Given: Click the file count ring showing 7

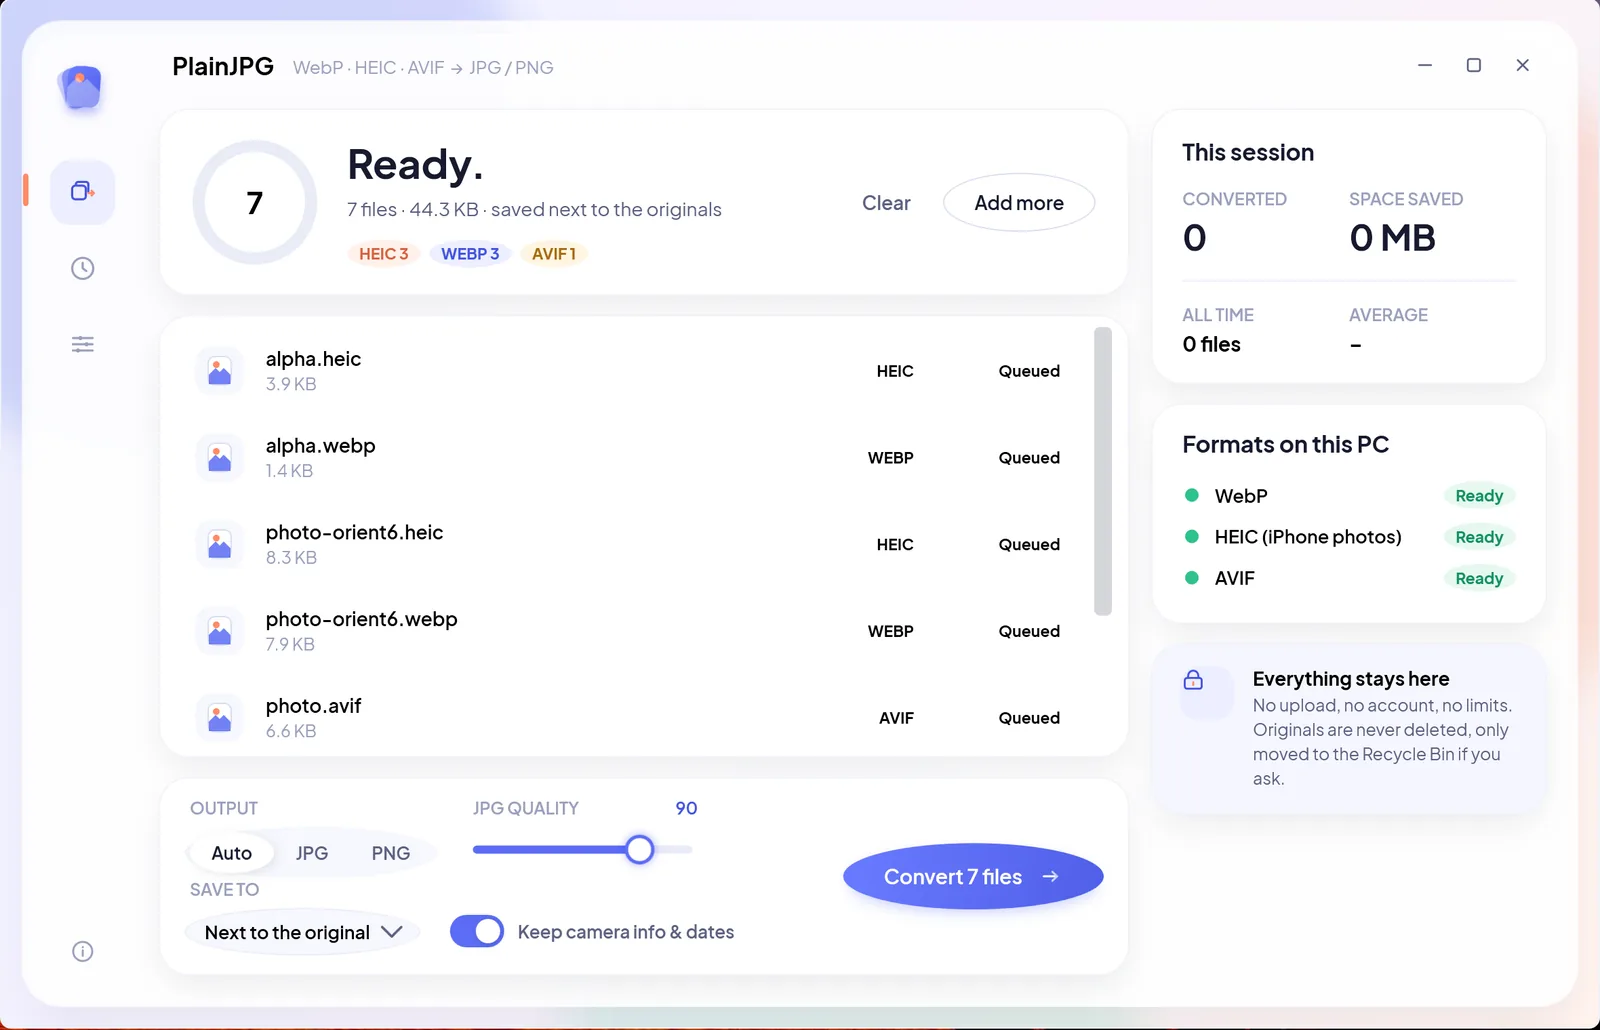Looking at the screenshot, I should (x=255, y=203).
